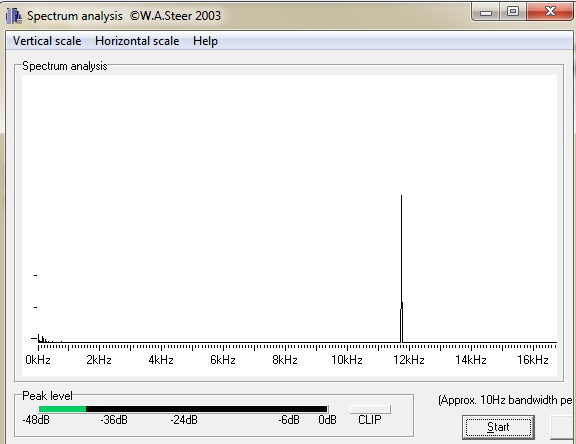The image size is (576, 444).
Task: Click the 16kHz frequency axis label
Action: [x=533, y=360]
